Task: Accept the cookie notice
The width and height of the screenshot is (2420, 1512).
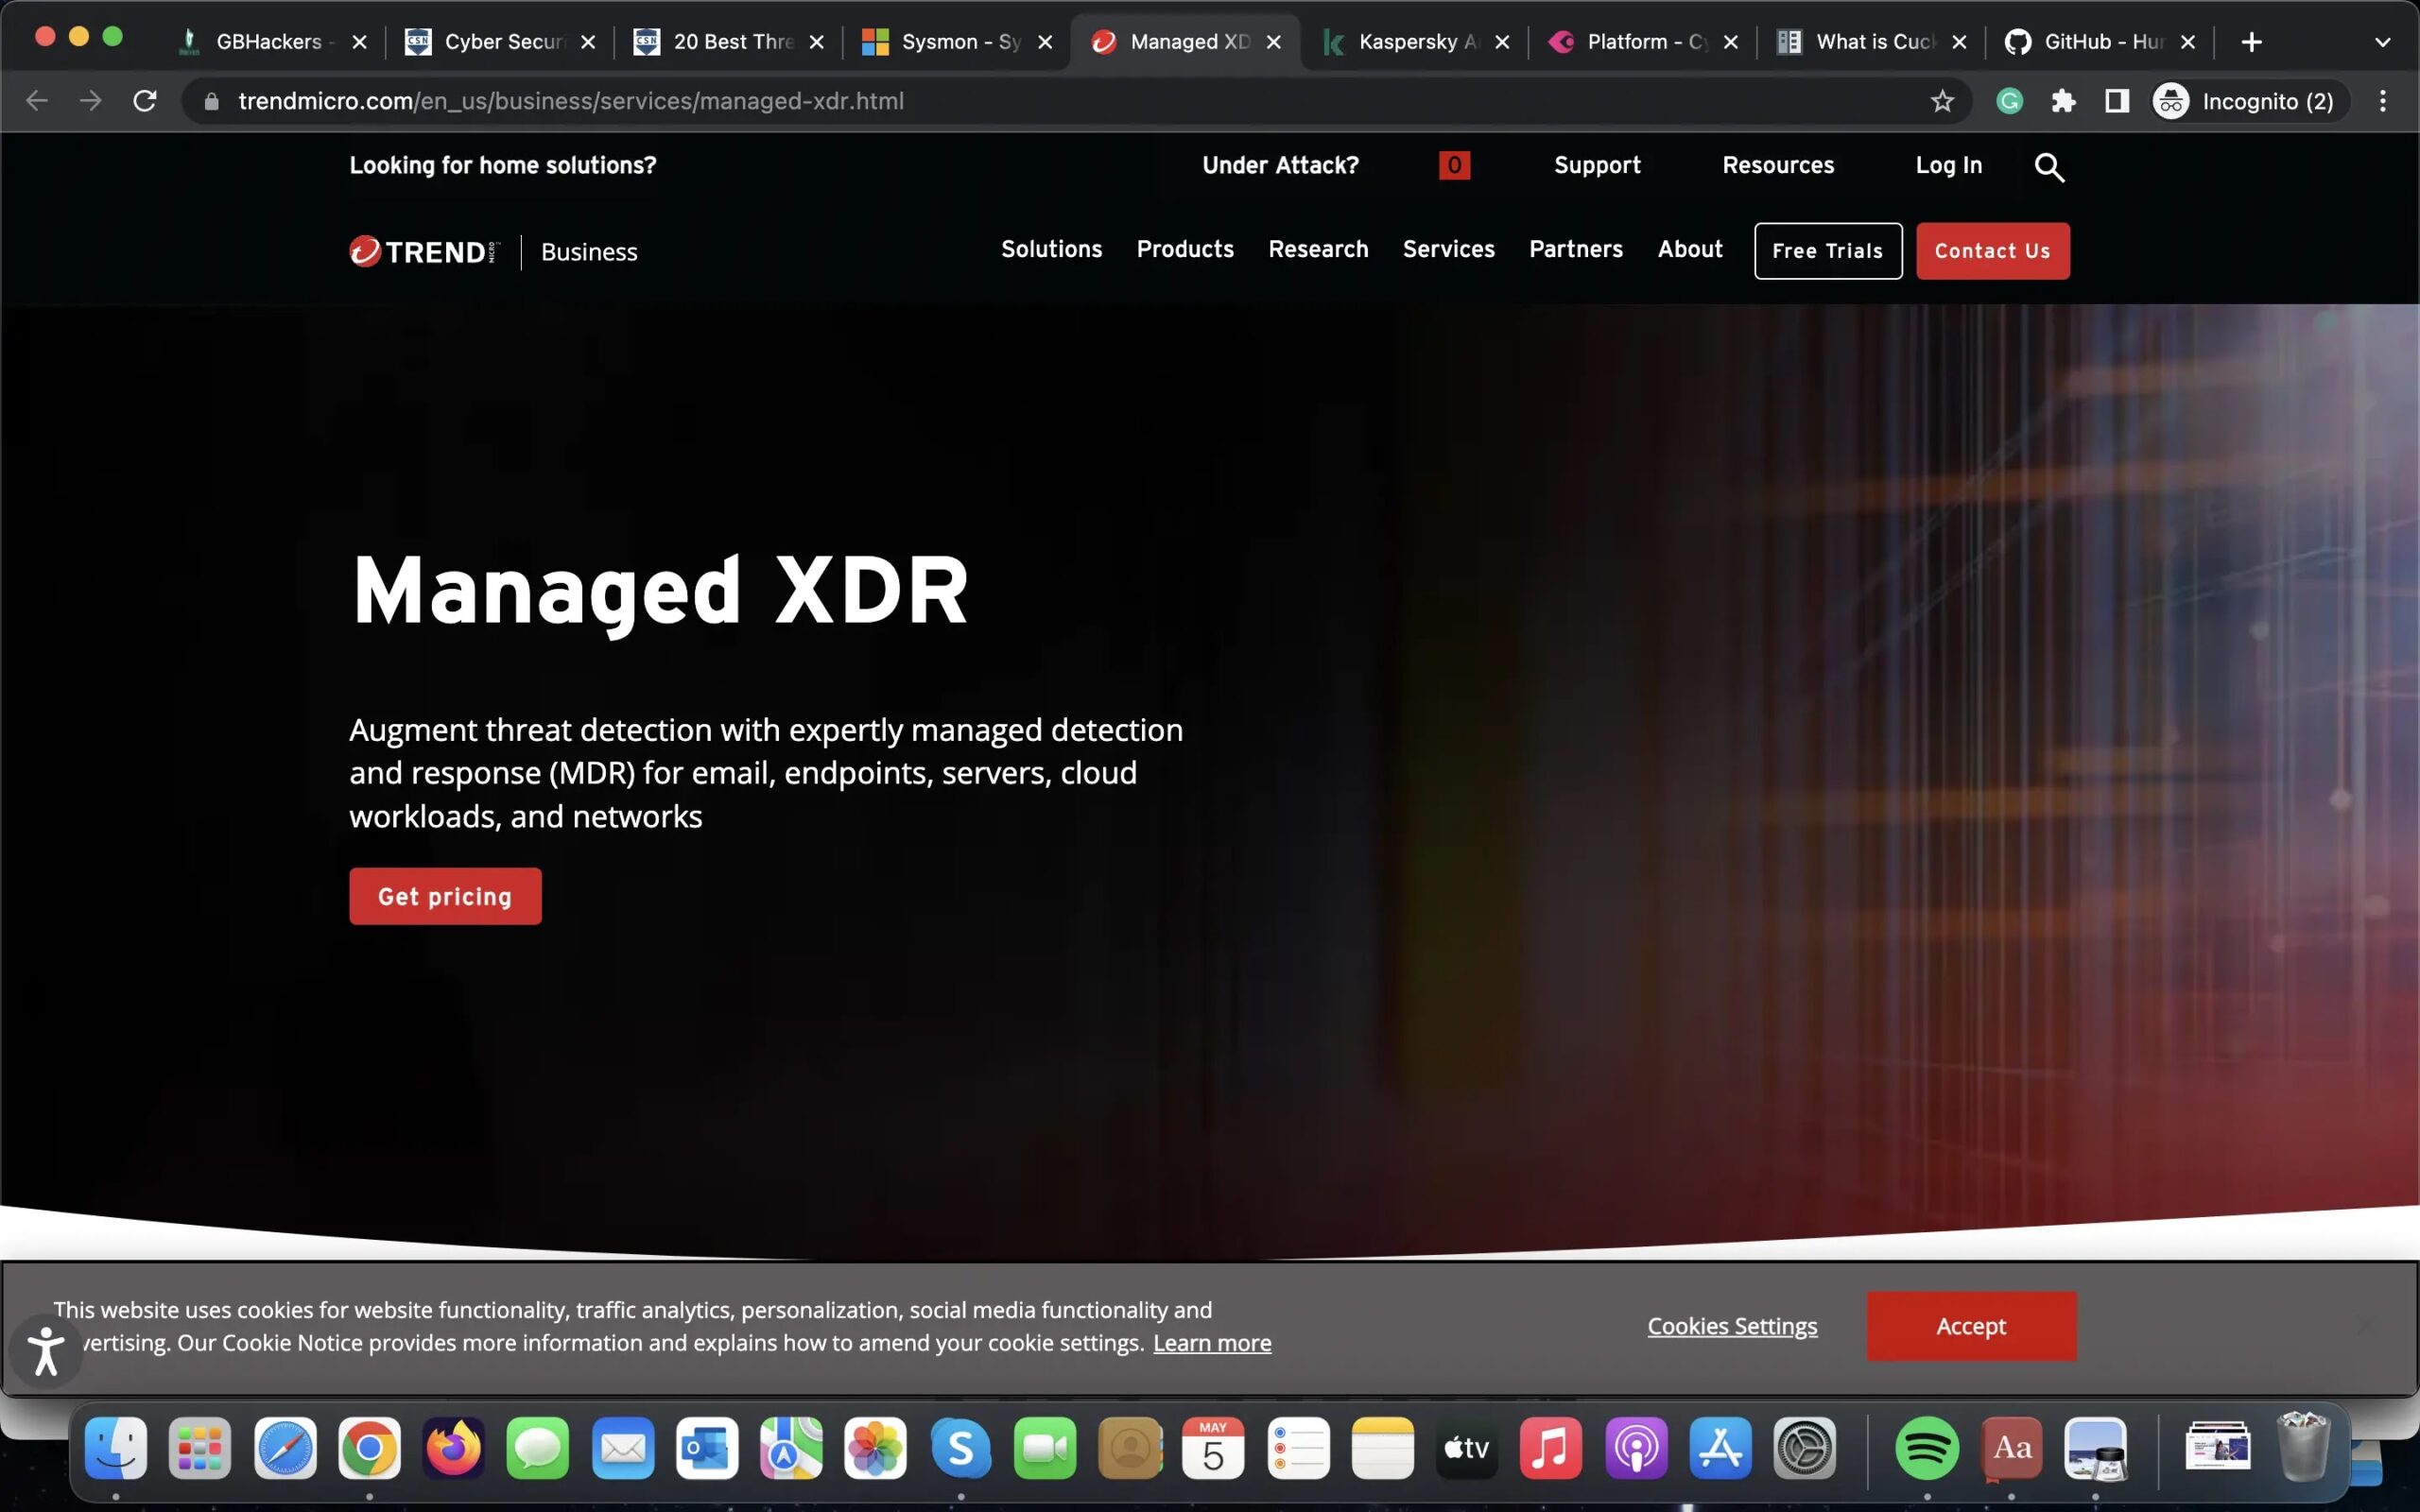Action: [x=1971, y=1326]
